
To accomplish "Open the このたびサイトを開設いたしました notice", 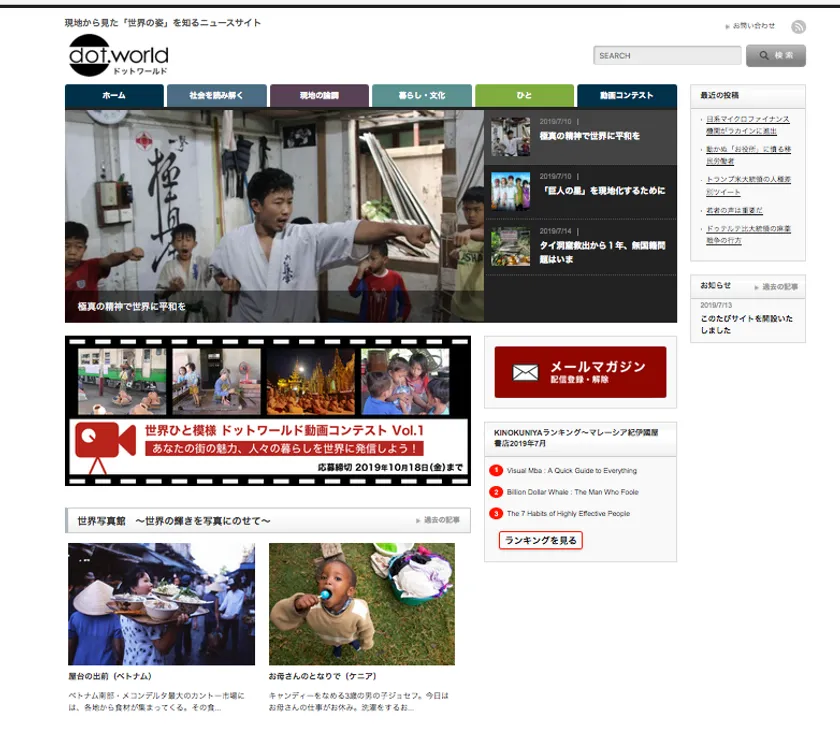I will pos(746,324).
